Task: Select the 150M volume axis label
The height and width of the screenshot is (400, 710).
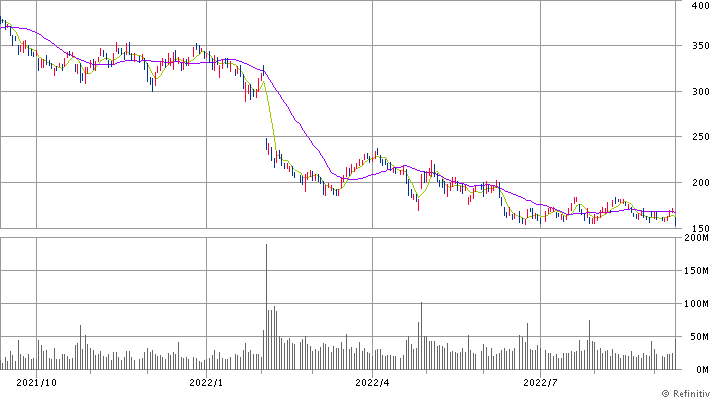Action: (694, 271)
